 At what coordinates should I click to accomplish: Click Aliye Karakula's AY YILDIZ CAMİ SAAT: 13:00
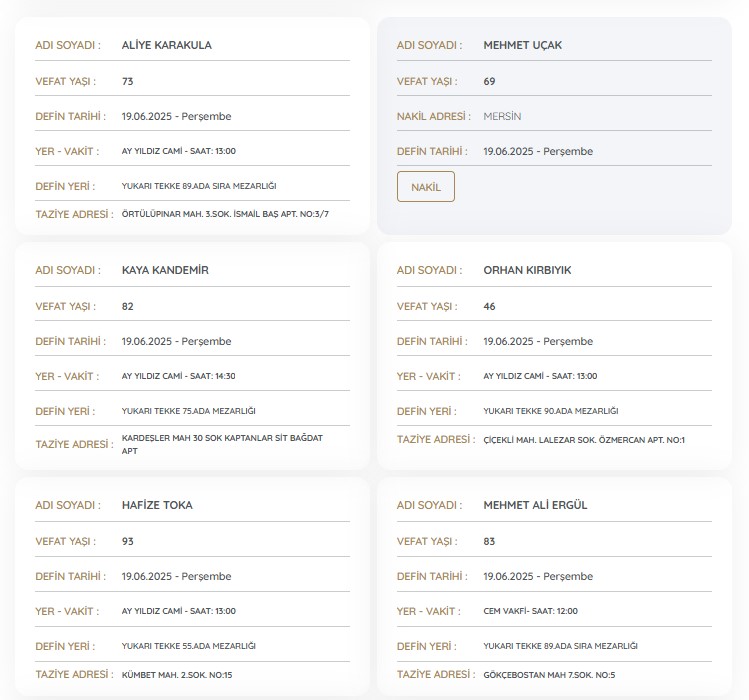coord(179,151)
